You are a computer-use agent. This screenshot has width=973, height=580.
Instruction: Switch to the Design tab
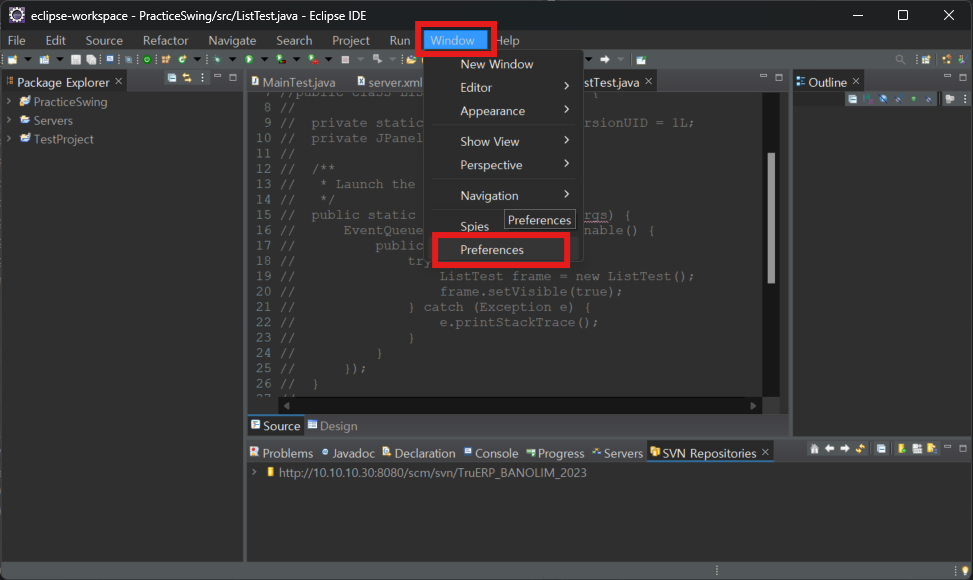pos(332,426)
